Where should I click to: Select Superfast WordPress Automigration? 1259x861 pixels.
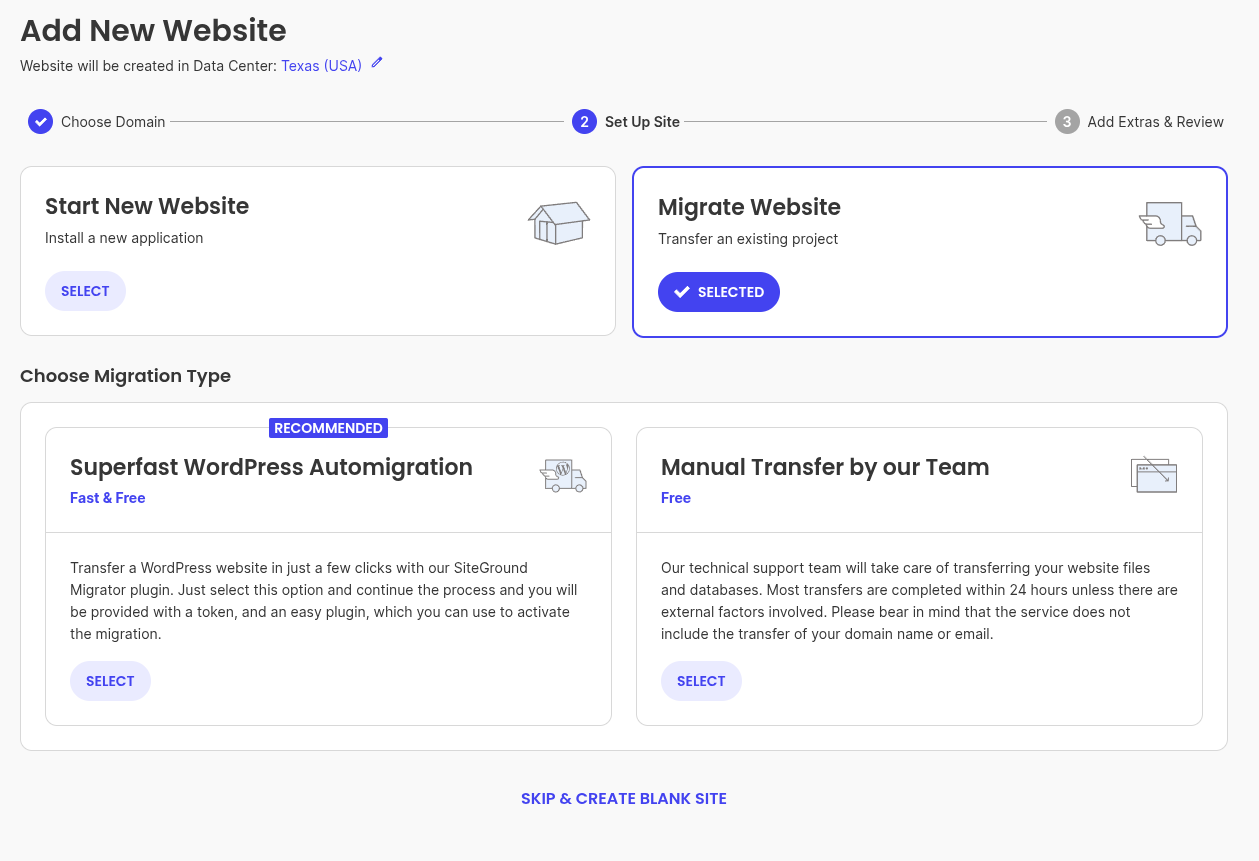point(110,681)
